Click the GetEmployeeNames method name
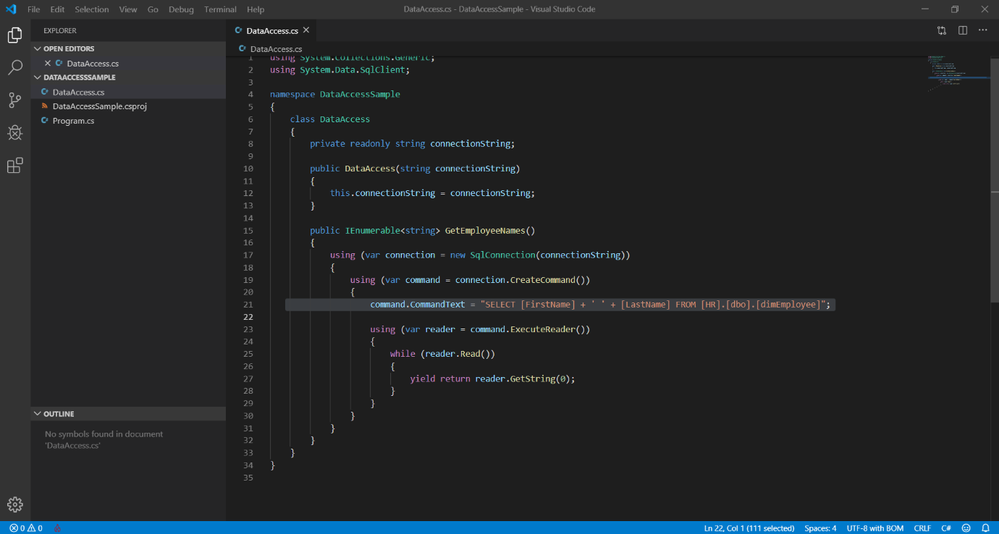Image resolution: width=999 pixels, height=534 pixels. click(485, 231)
